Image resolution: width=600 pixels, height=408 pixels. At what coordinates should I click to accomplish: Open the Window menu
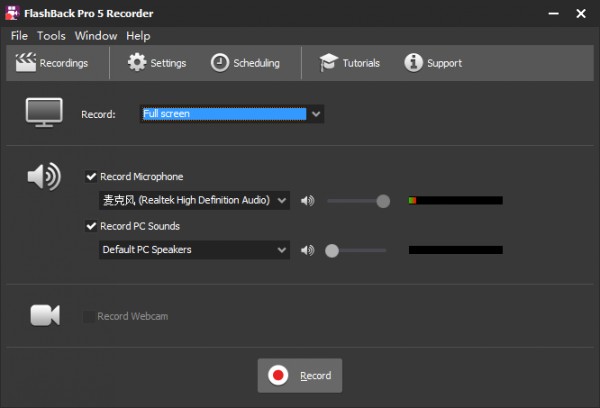pos(96,36)
